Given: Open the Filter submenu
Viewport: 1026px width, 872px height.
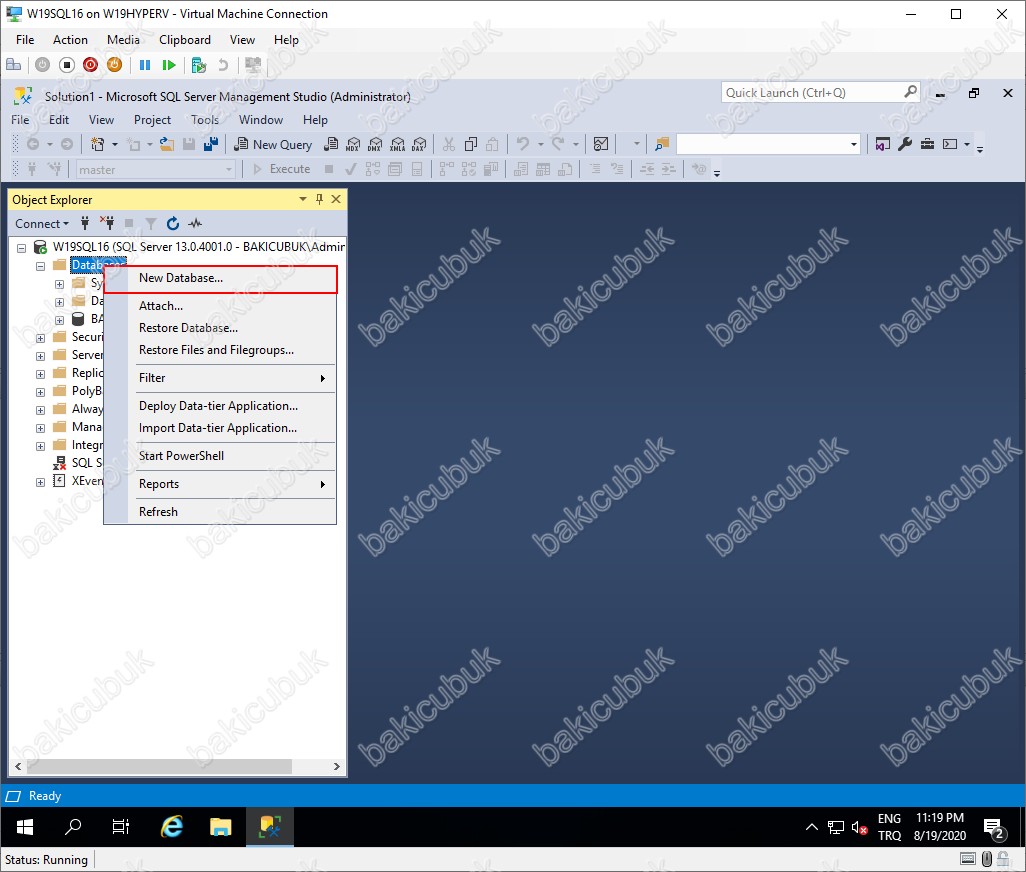Looking at the screenshot, I should click(220, 378).
